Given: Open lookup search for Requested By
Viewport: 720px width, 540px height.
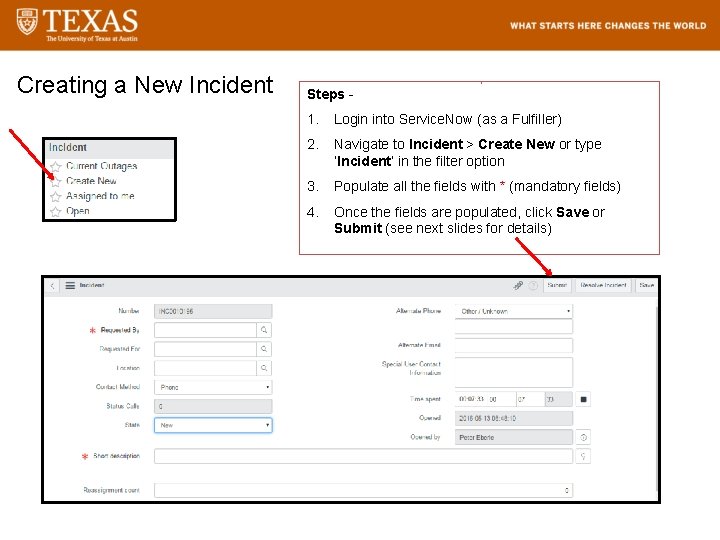Looking at the screenshot, I should point(264,330).
